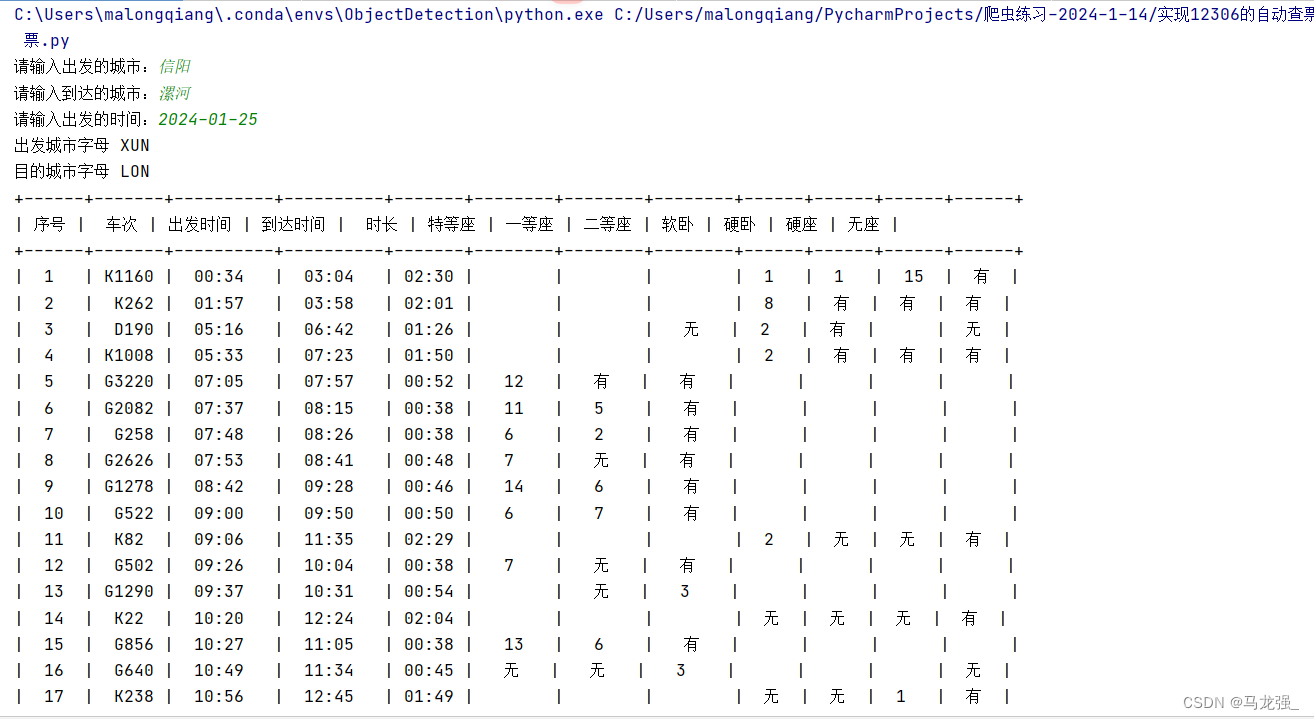Click the entered date 2024-01-25

point(208,120)
